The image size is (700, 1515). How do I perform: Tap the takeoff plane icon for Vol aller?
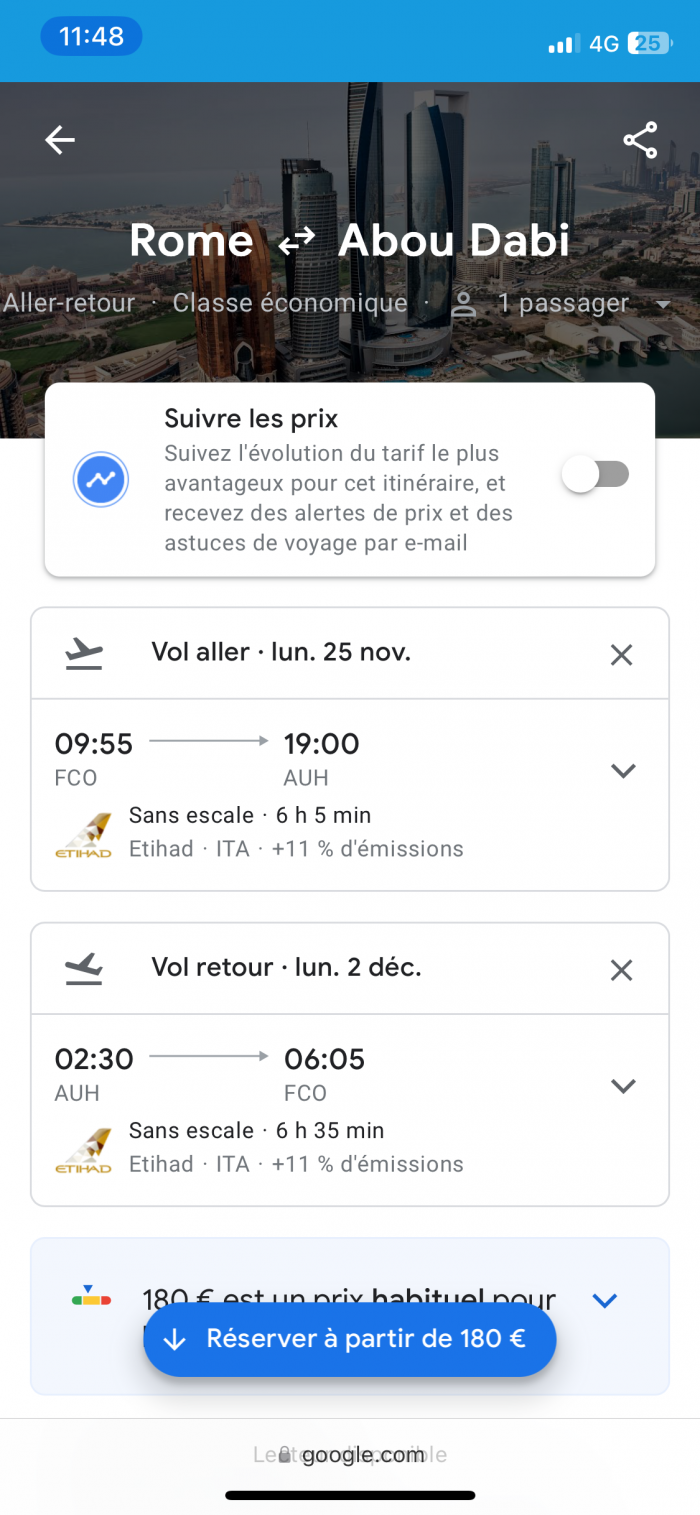tap(84, 654)
